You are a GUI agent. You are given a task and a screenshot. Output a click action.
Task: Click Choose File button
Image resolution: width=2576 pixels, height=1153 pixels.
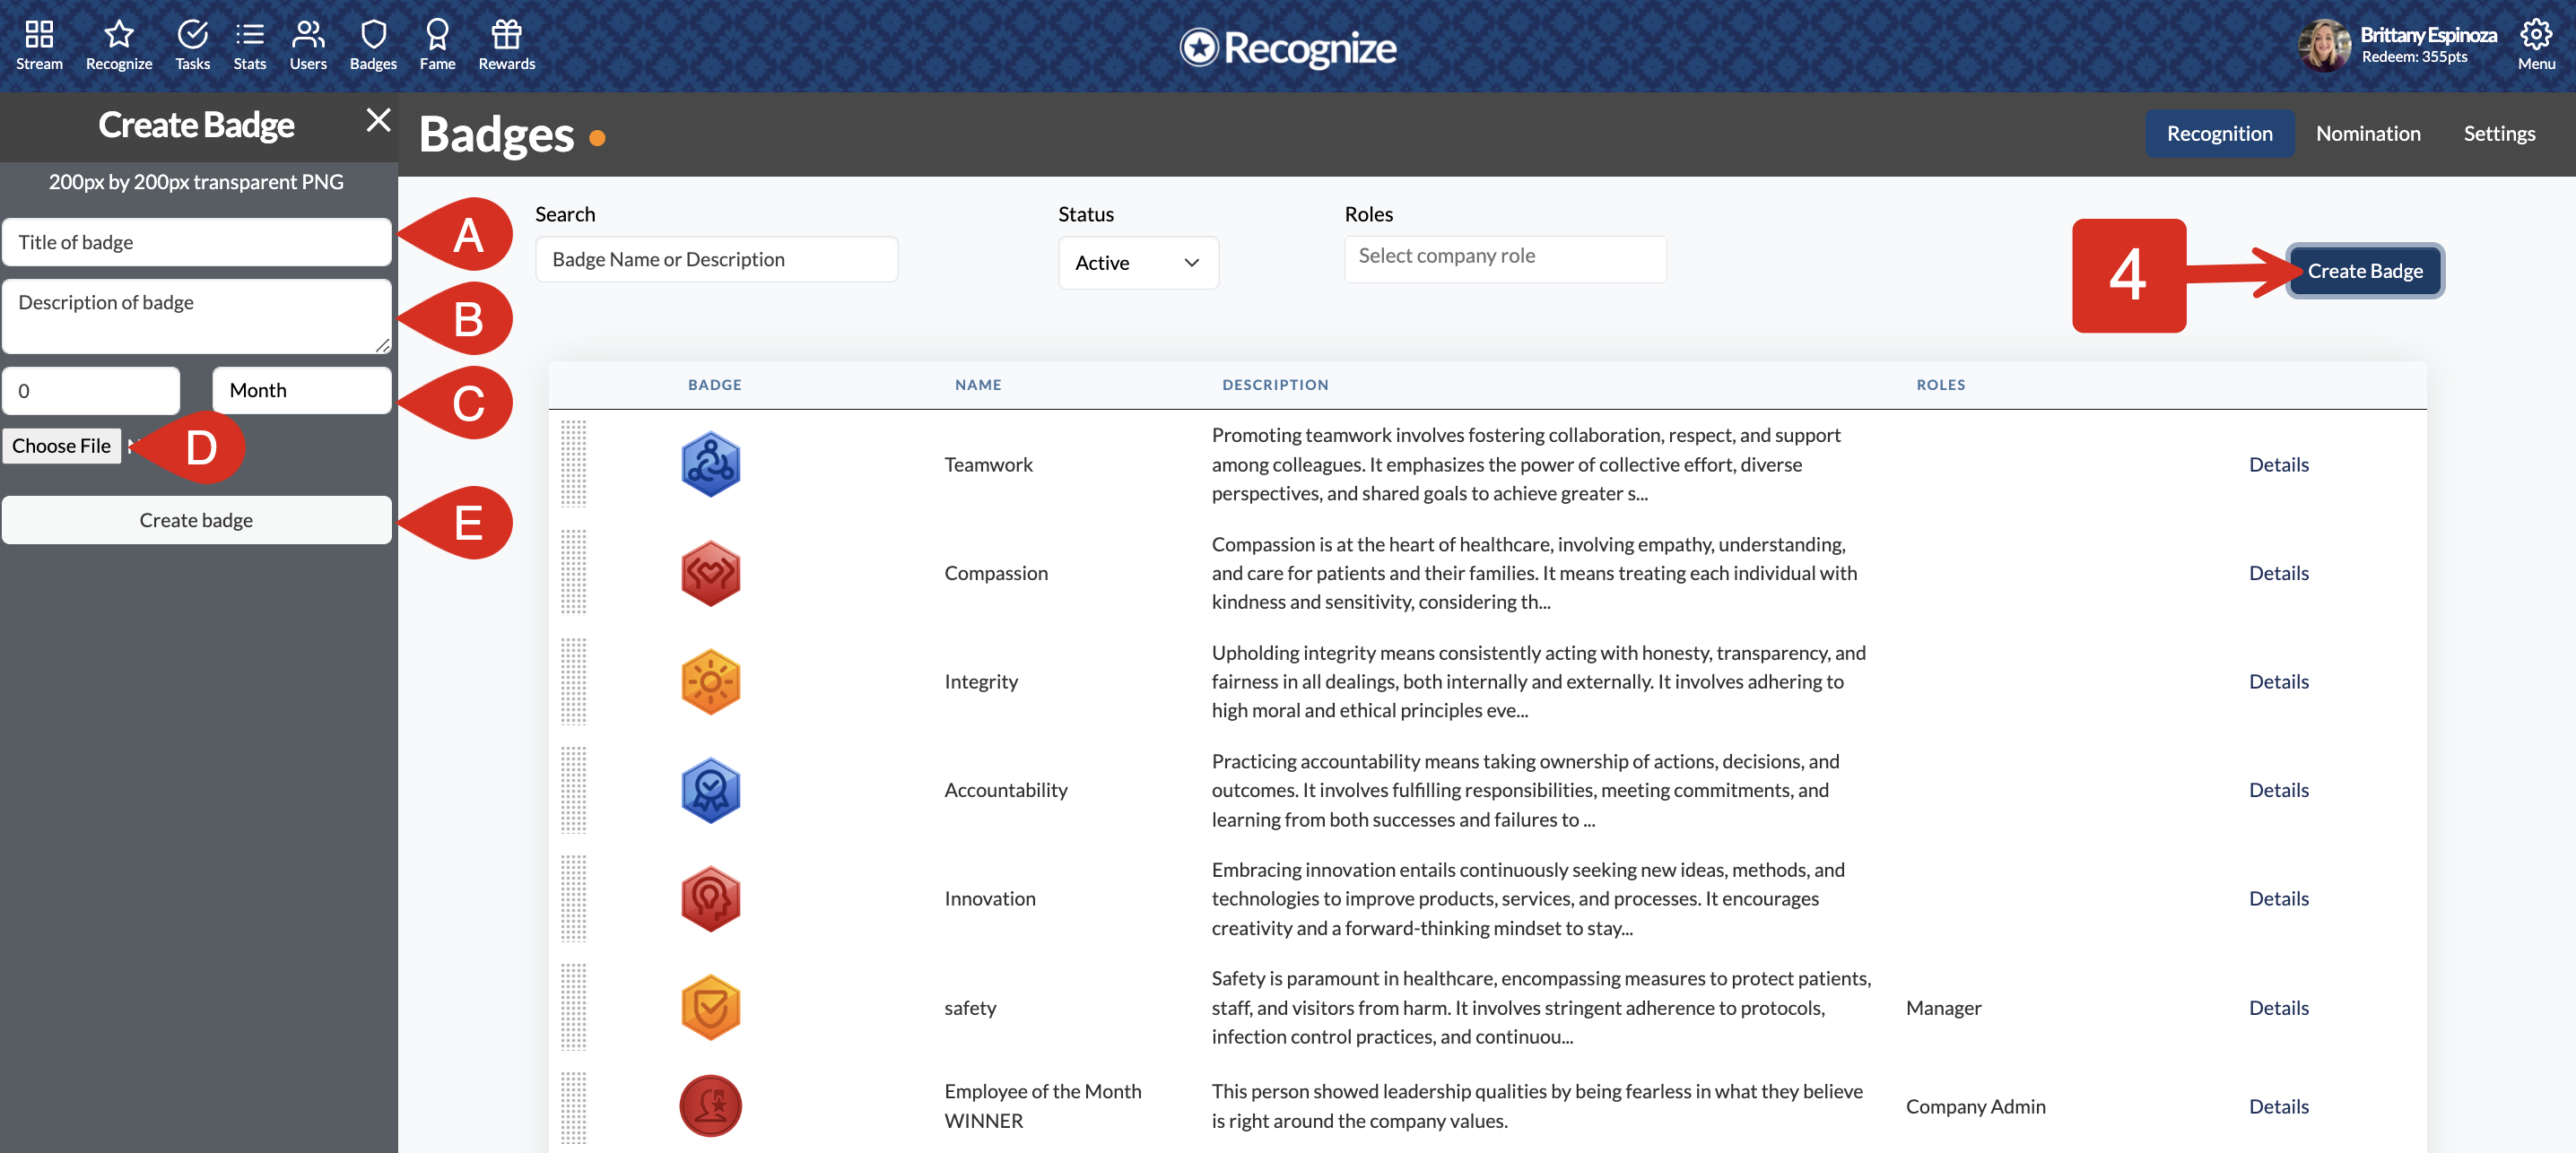pyautogui.click(x=61, y=446)
